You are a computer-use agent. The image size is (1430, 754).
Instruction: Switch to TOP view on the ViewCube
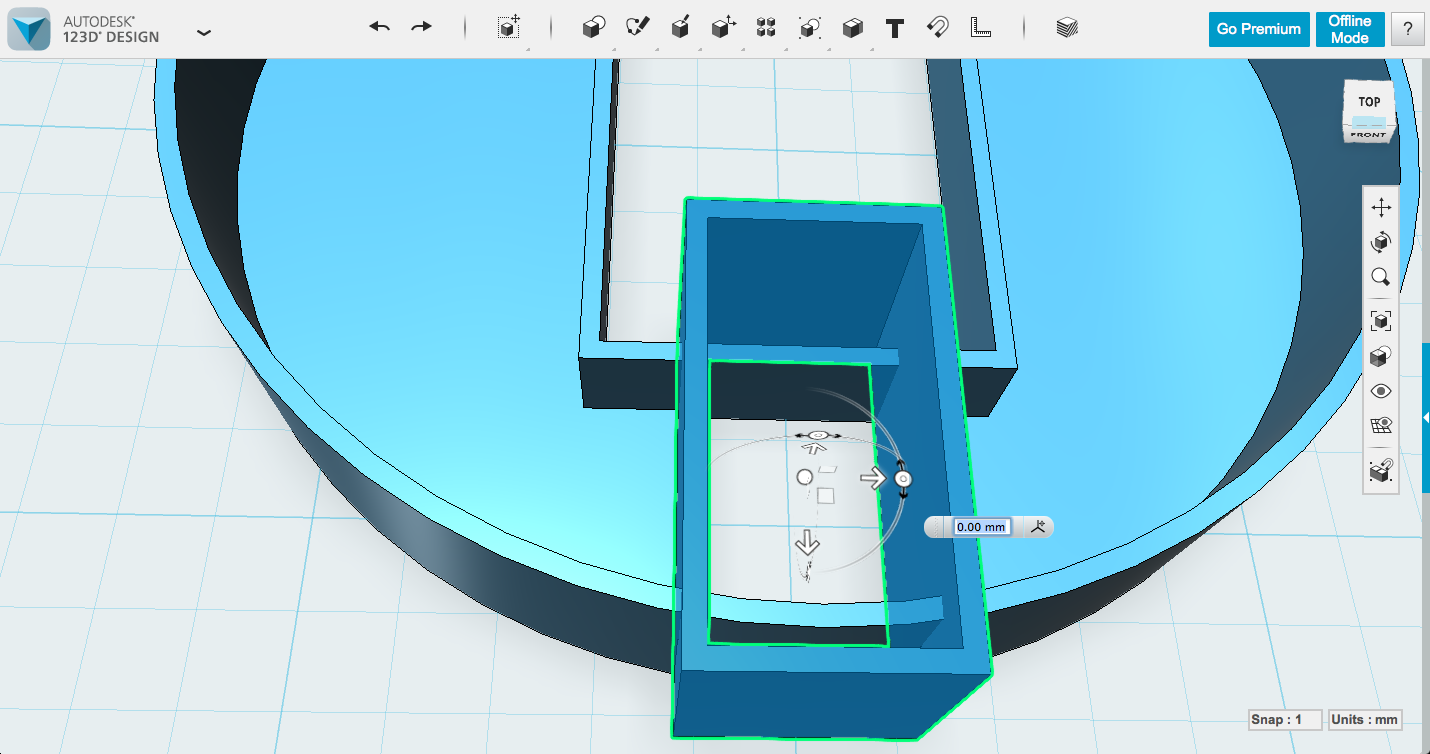click(x=1369, y=100)
